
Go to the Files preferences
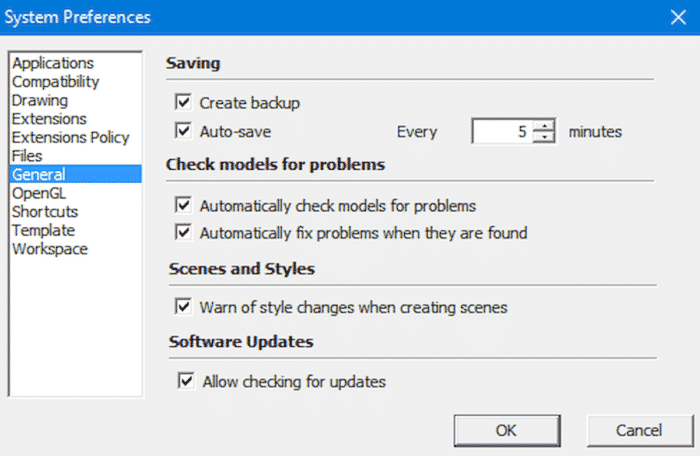click(x=27, y=156)
